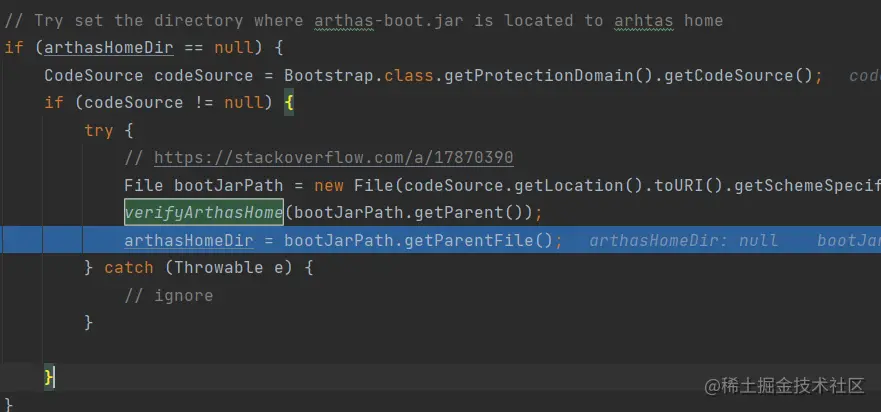Click arthasHomeDir on the highlighted assignment line

coord(189,240)
